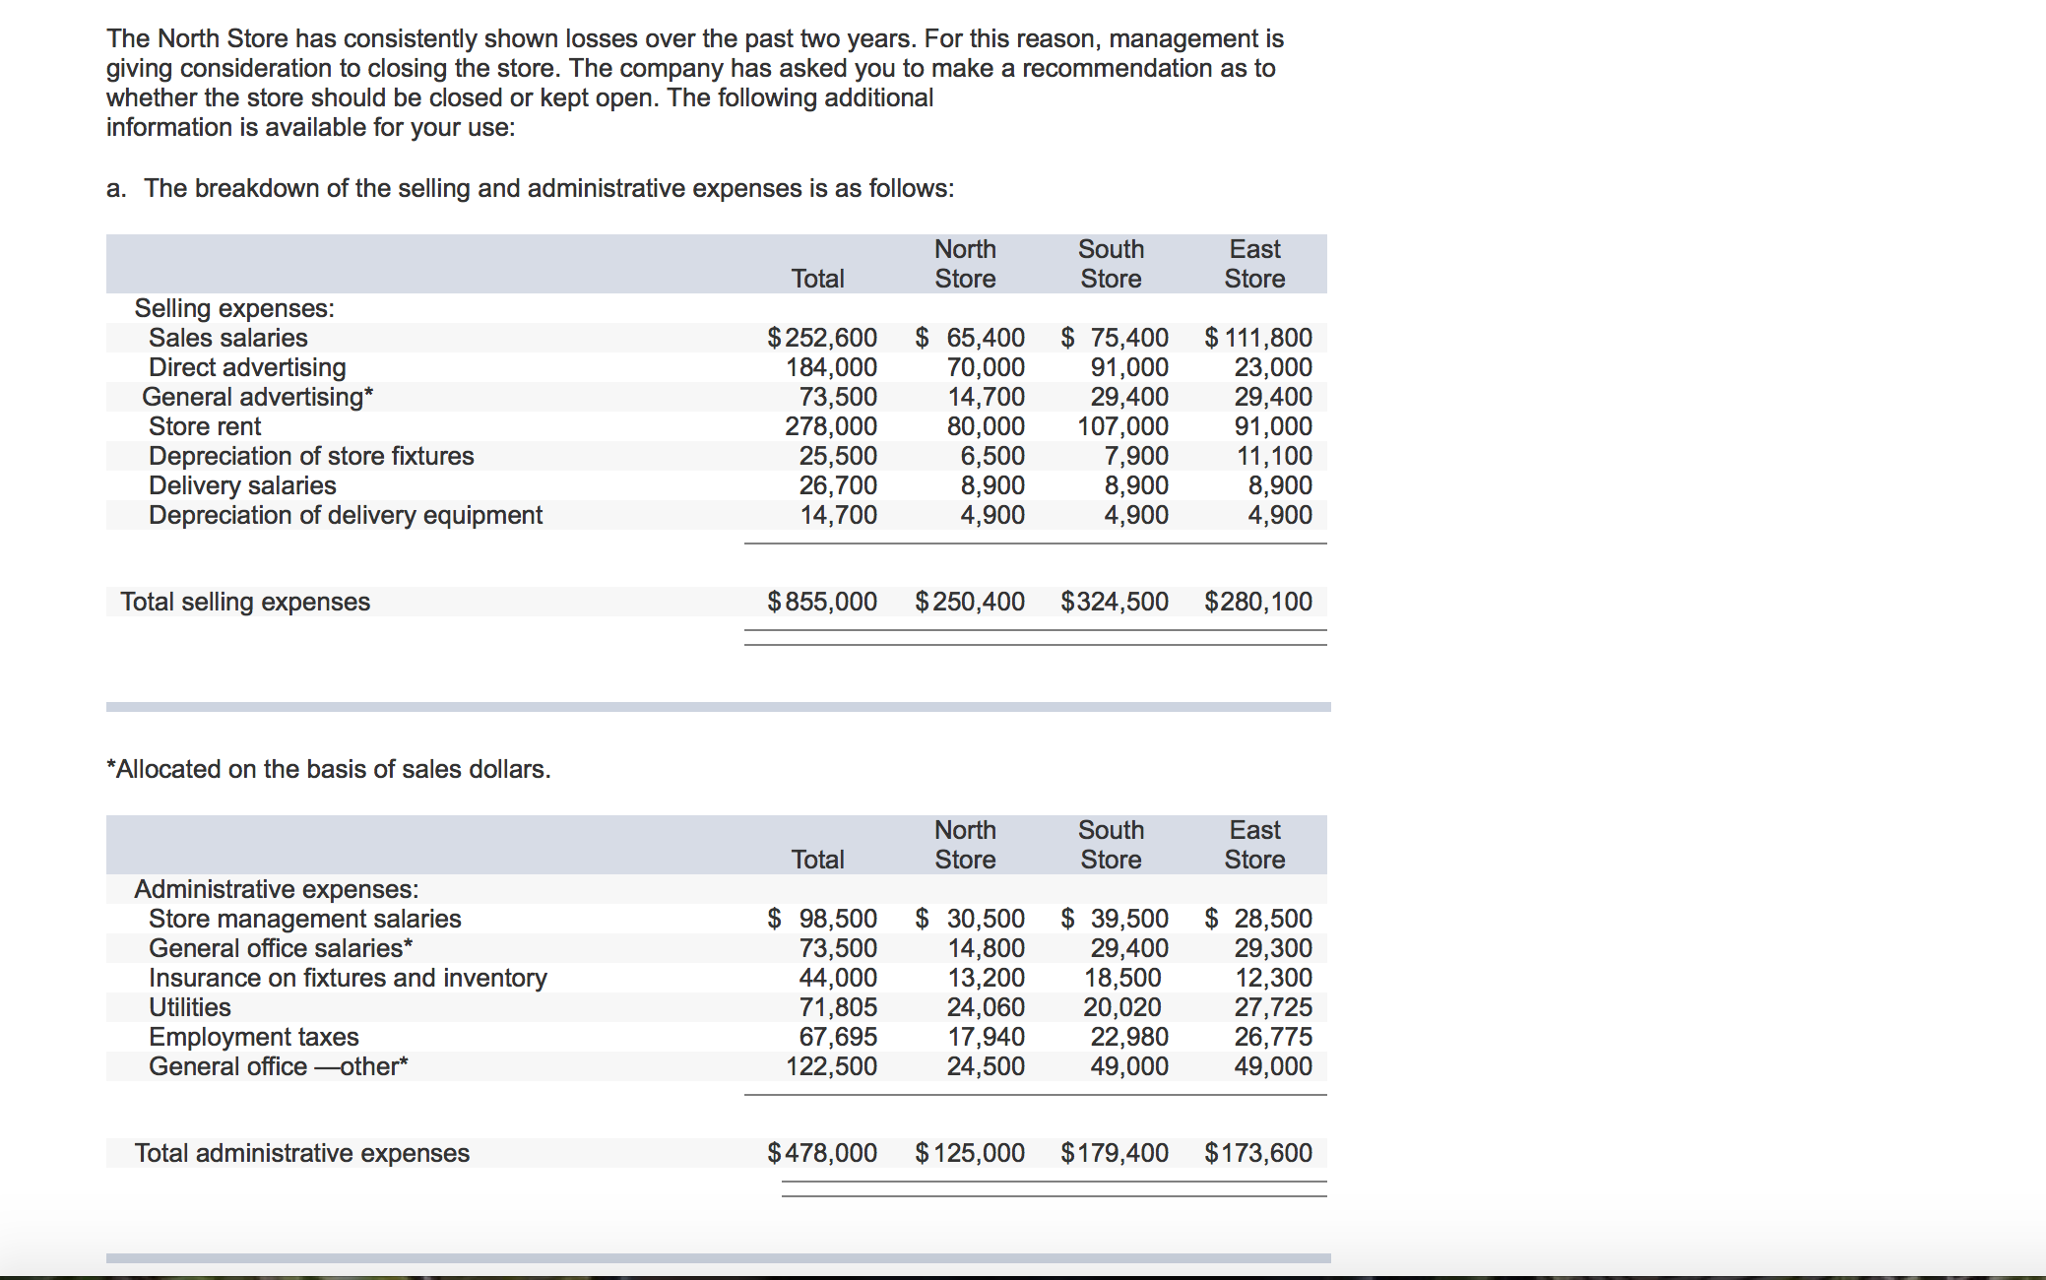
Task: Click Direct advertising total 184,000
Action: pyautogui.click(x=831, y=367)
